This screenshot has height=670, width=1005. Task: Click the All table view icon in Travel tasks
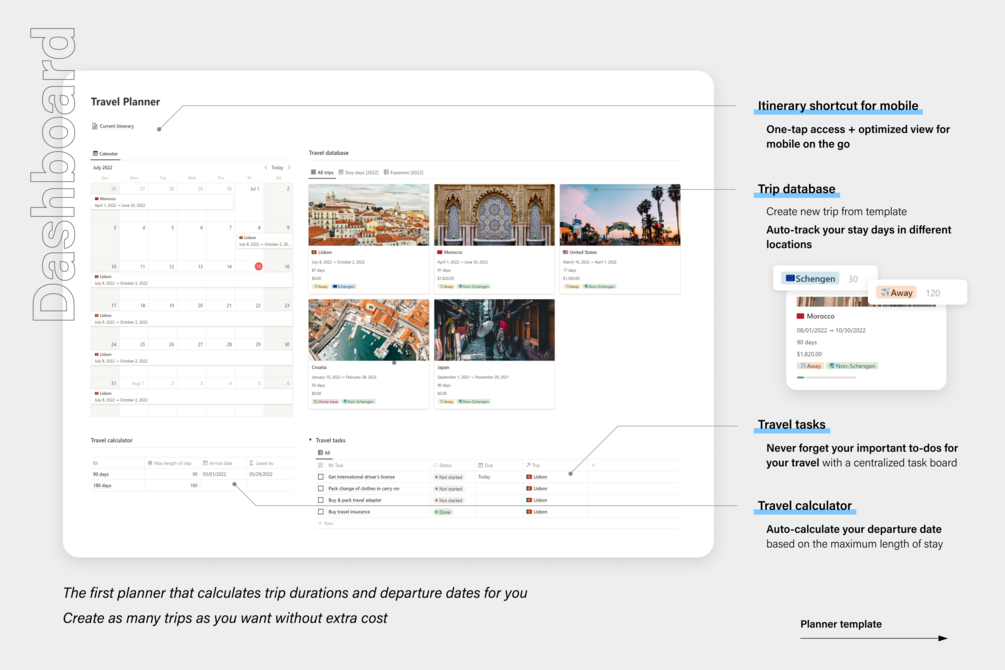pos(320,453)
